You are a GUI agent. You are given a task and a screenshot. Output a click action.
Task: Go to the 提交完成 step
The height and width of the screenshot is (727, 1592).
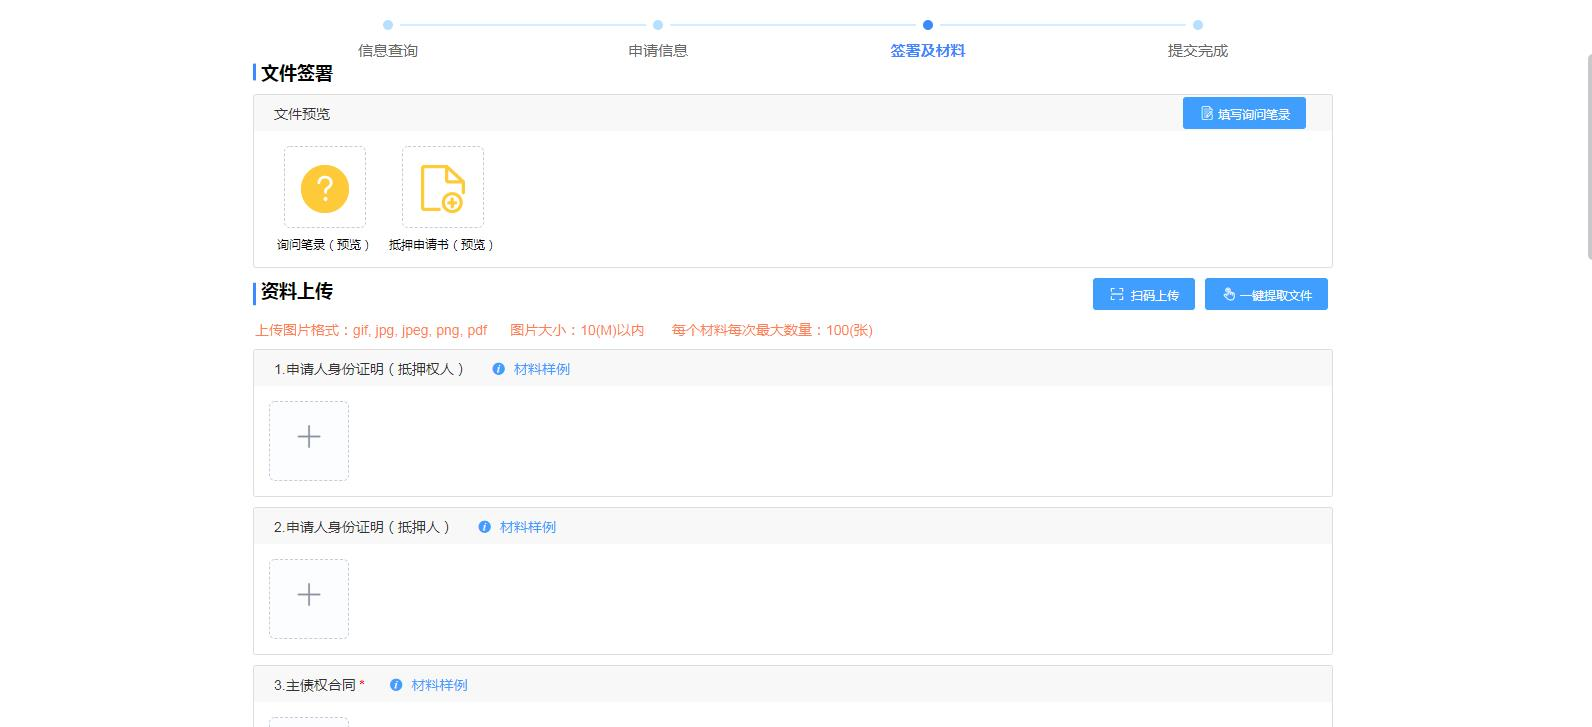coord(1198,50)
